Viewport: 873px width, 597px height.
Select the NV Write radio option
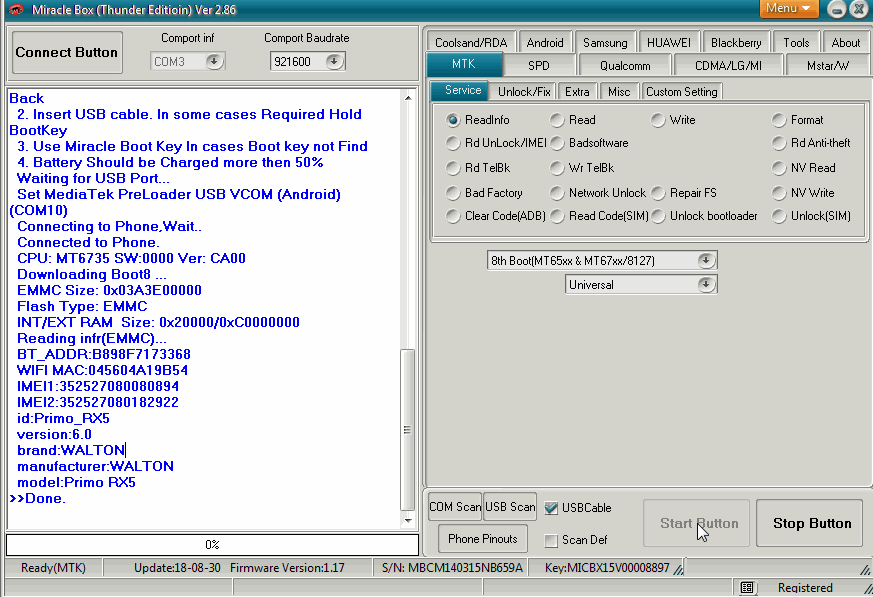pyautogui.click(x=779, y=193)
